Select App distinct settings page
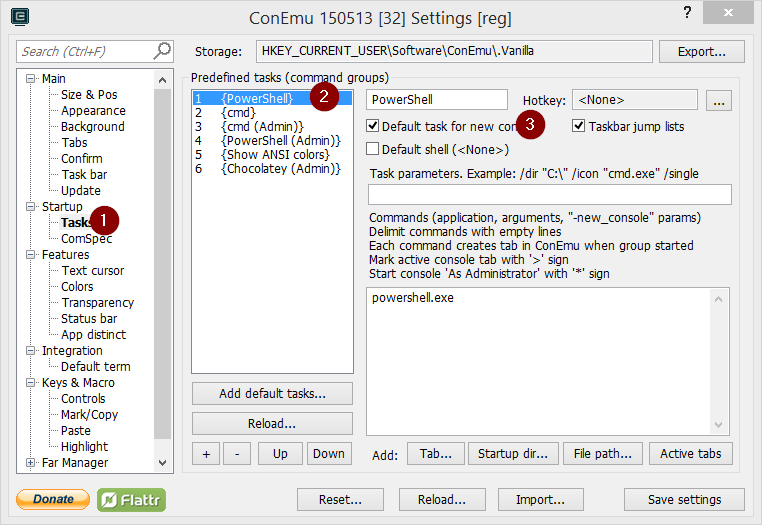Viewport: 762px width, 525px height. 93,335
